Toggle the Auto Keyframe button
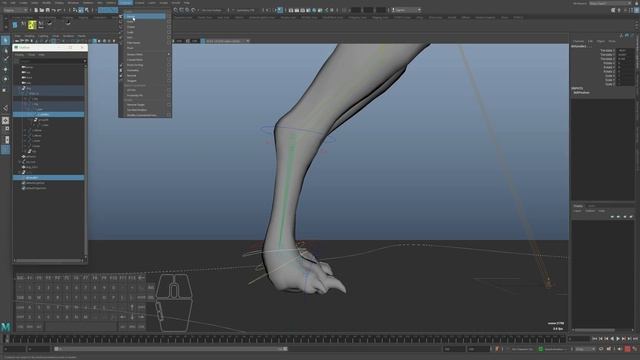Viewport: 640px width, 360px height. (x=627, y=349)
